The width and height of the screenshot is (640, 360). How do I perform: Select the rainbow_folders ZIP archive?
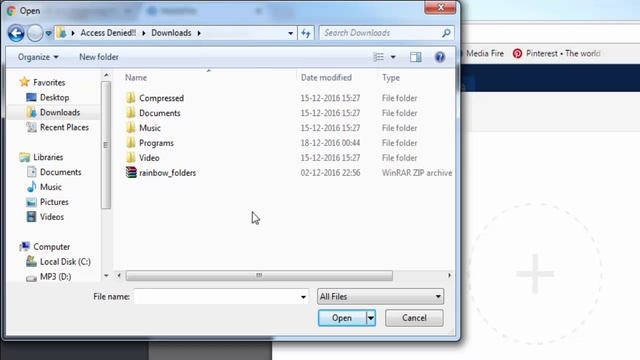(167, 173)
